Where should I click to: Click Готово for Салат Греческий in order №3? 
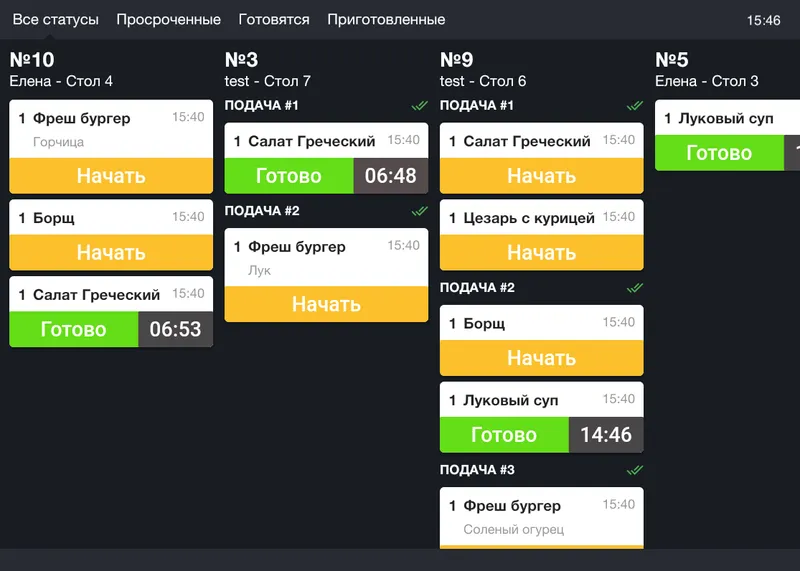click(x=289, y=176)
